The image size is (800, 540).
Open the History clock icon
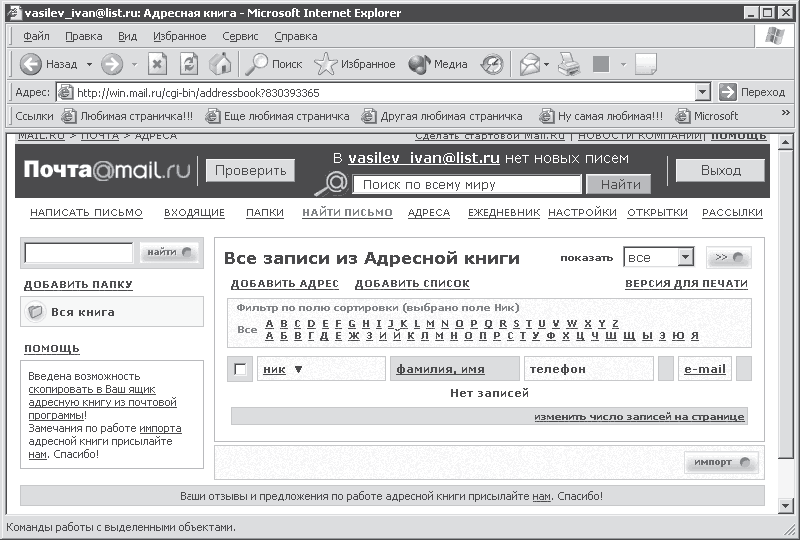tap(492, 64)
